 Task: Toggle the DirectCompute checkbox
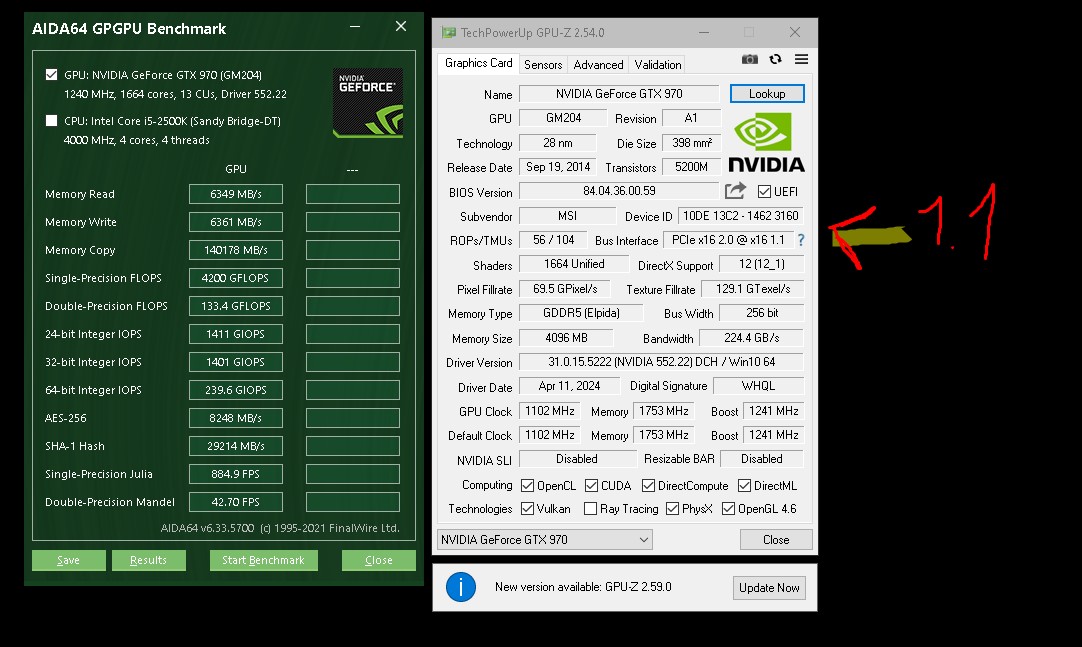pos(648,486)
